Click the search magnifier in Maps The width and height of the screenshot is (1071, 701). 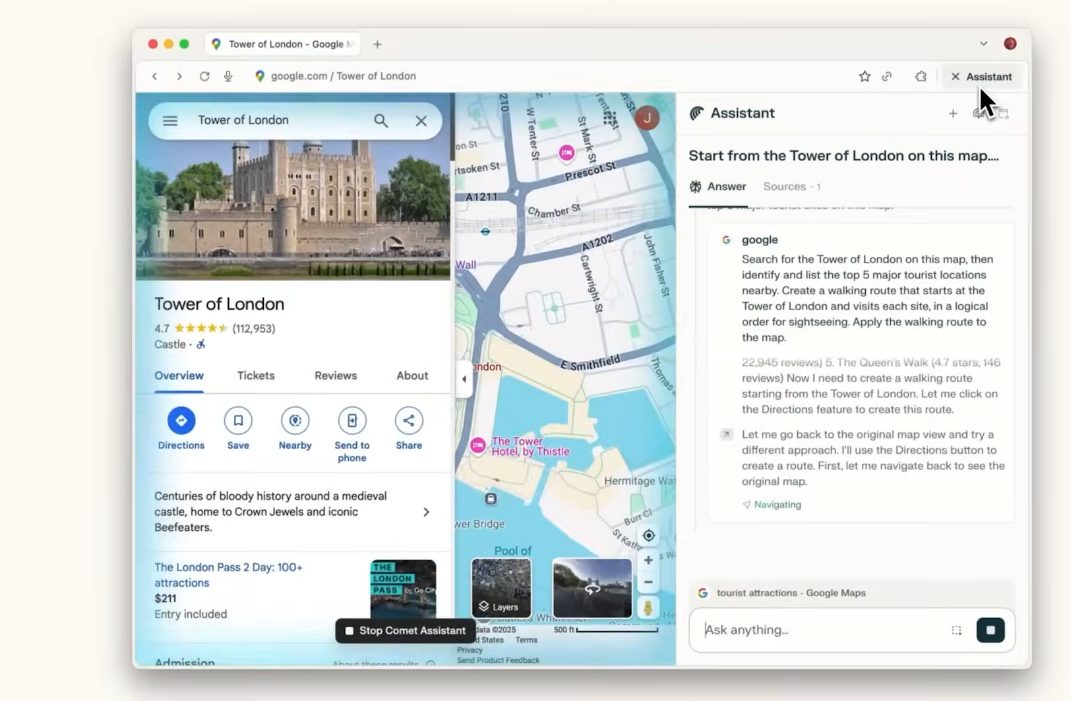[381, 121]
